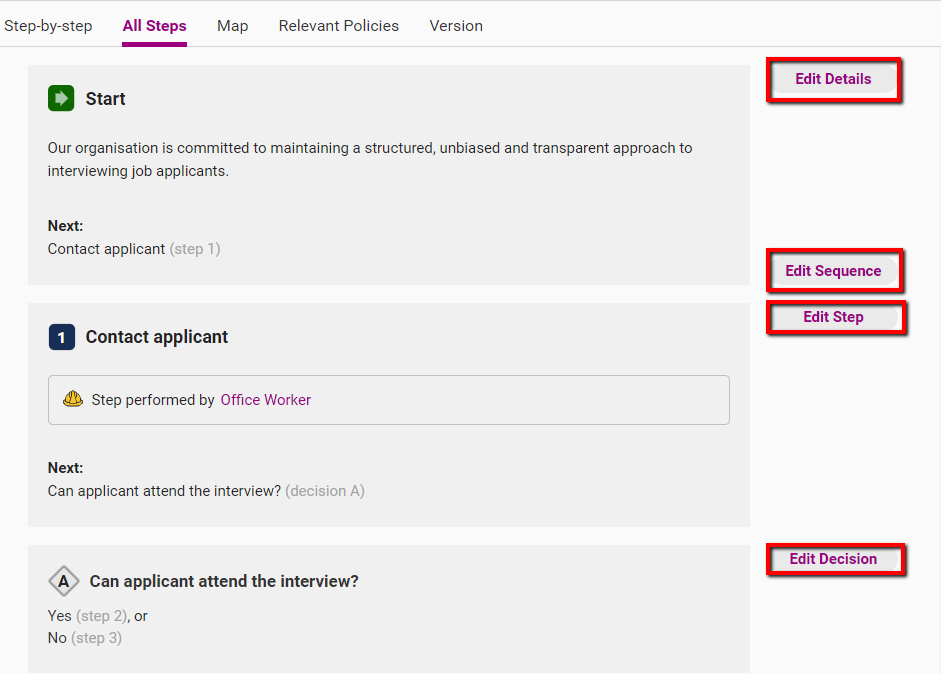The image size is (941, 674).
Task: Click the Start heading
Action: (x=106, y=99)
